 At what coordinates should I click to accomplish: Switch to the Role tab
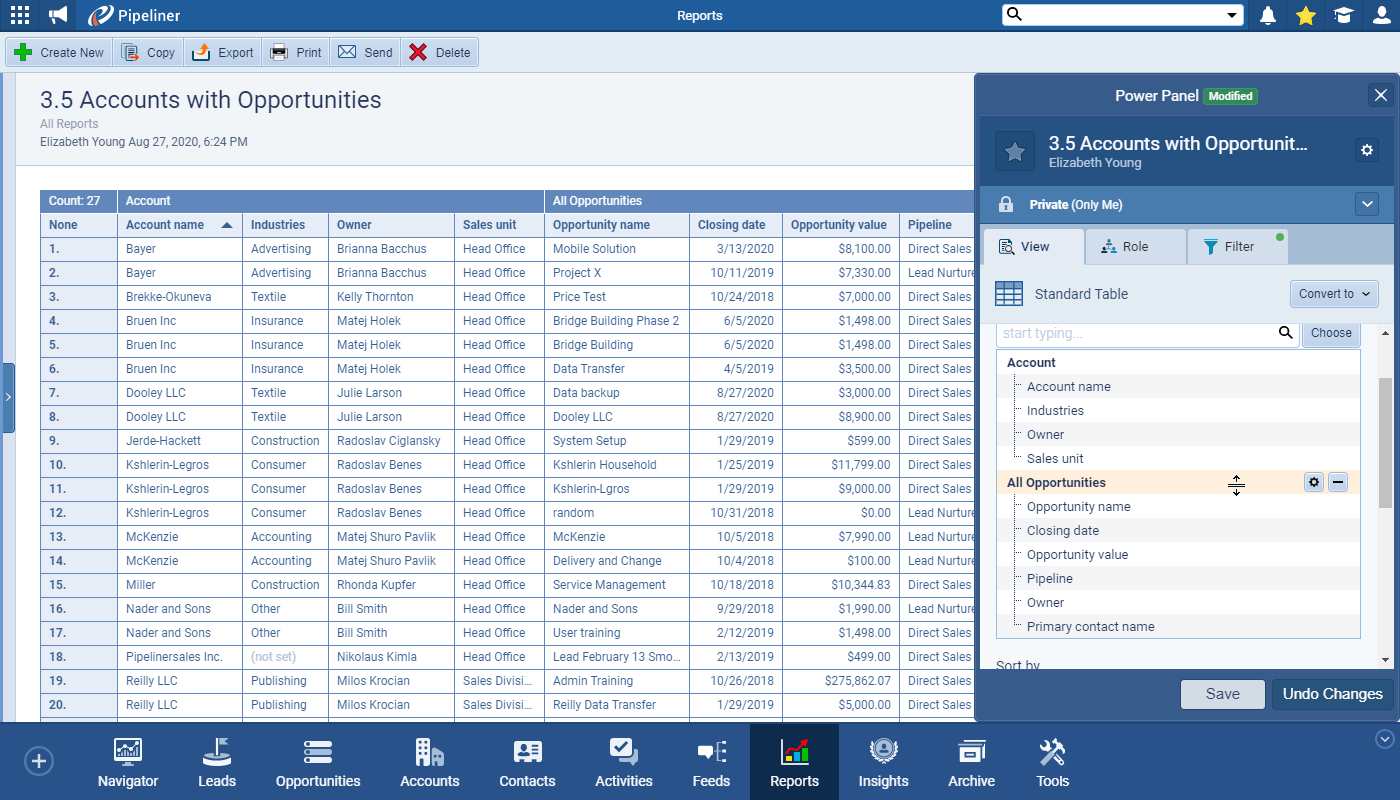(x=1134, y=247)
